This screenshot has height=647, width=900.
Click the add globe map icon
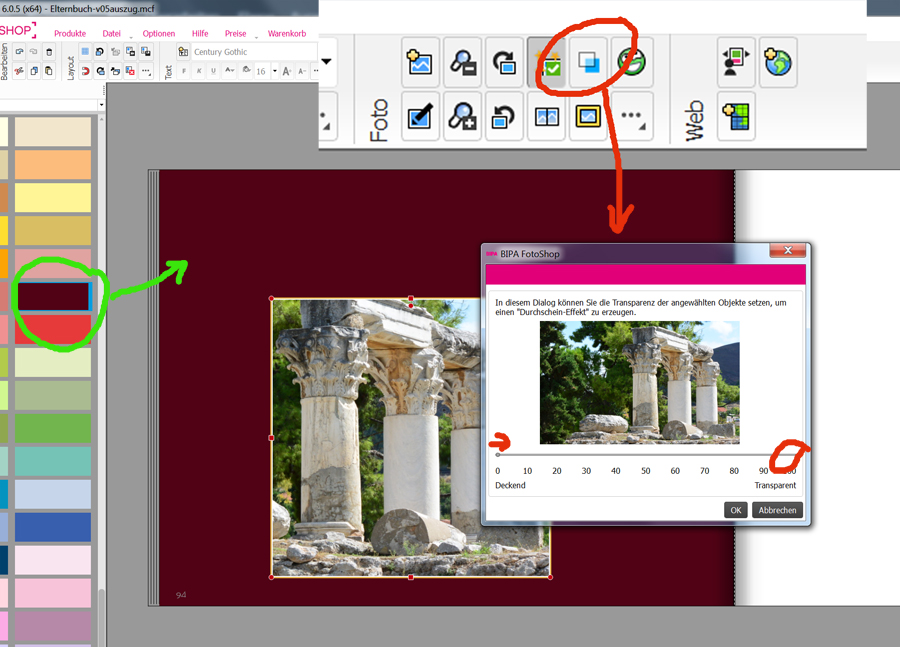[777, 63]
